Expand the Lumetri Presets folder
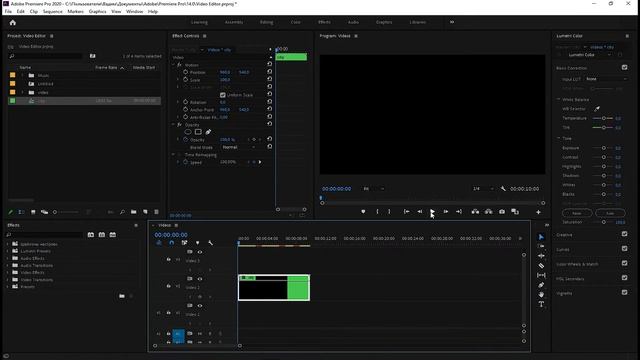 click(x=7, y=251)
